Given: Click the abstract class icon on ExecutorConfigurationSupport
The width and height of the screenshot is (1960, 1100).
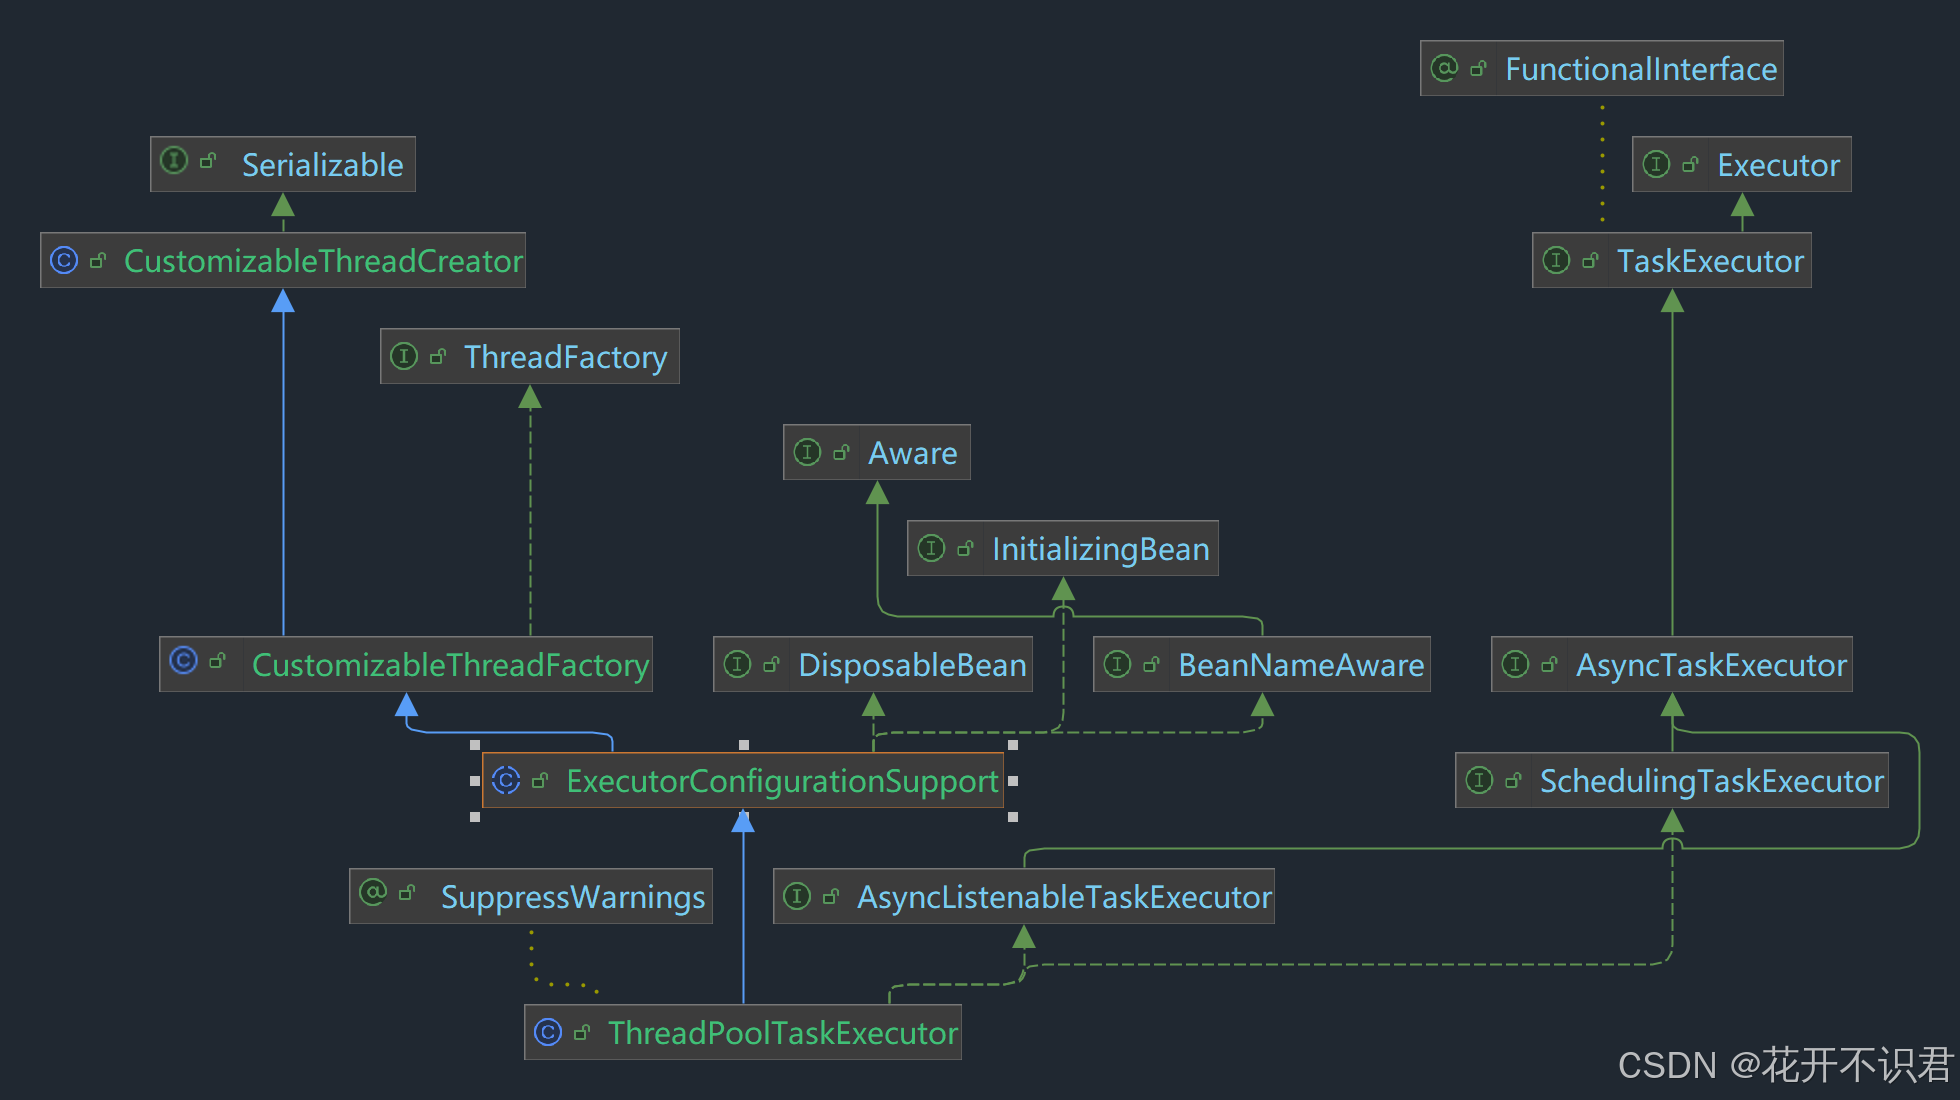Looking at the screenshot, I should pos(506,780).
